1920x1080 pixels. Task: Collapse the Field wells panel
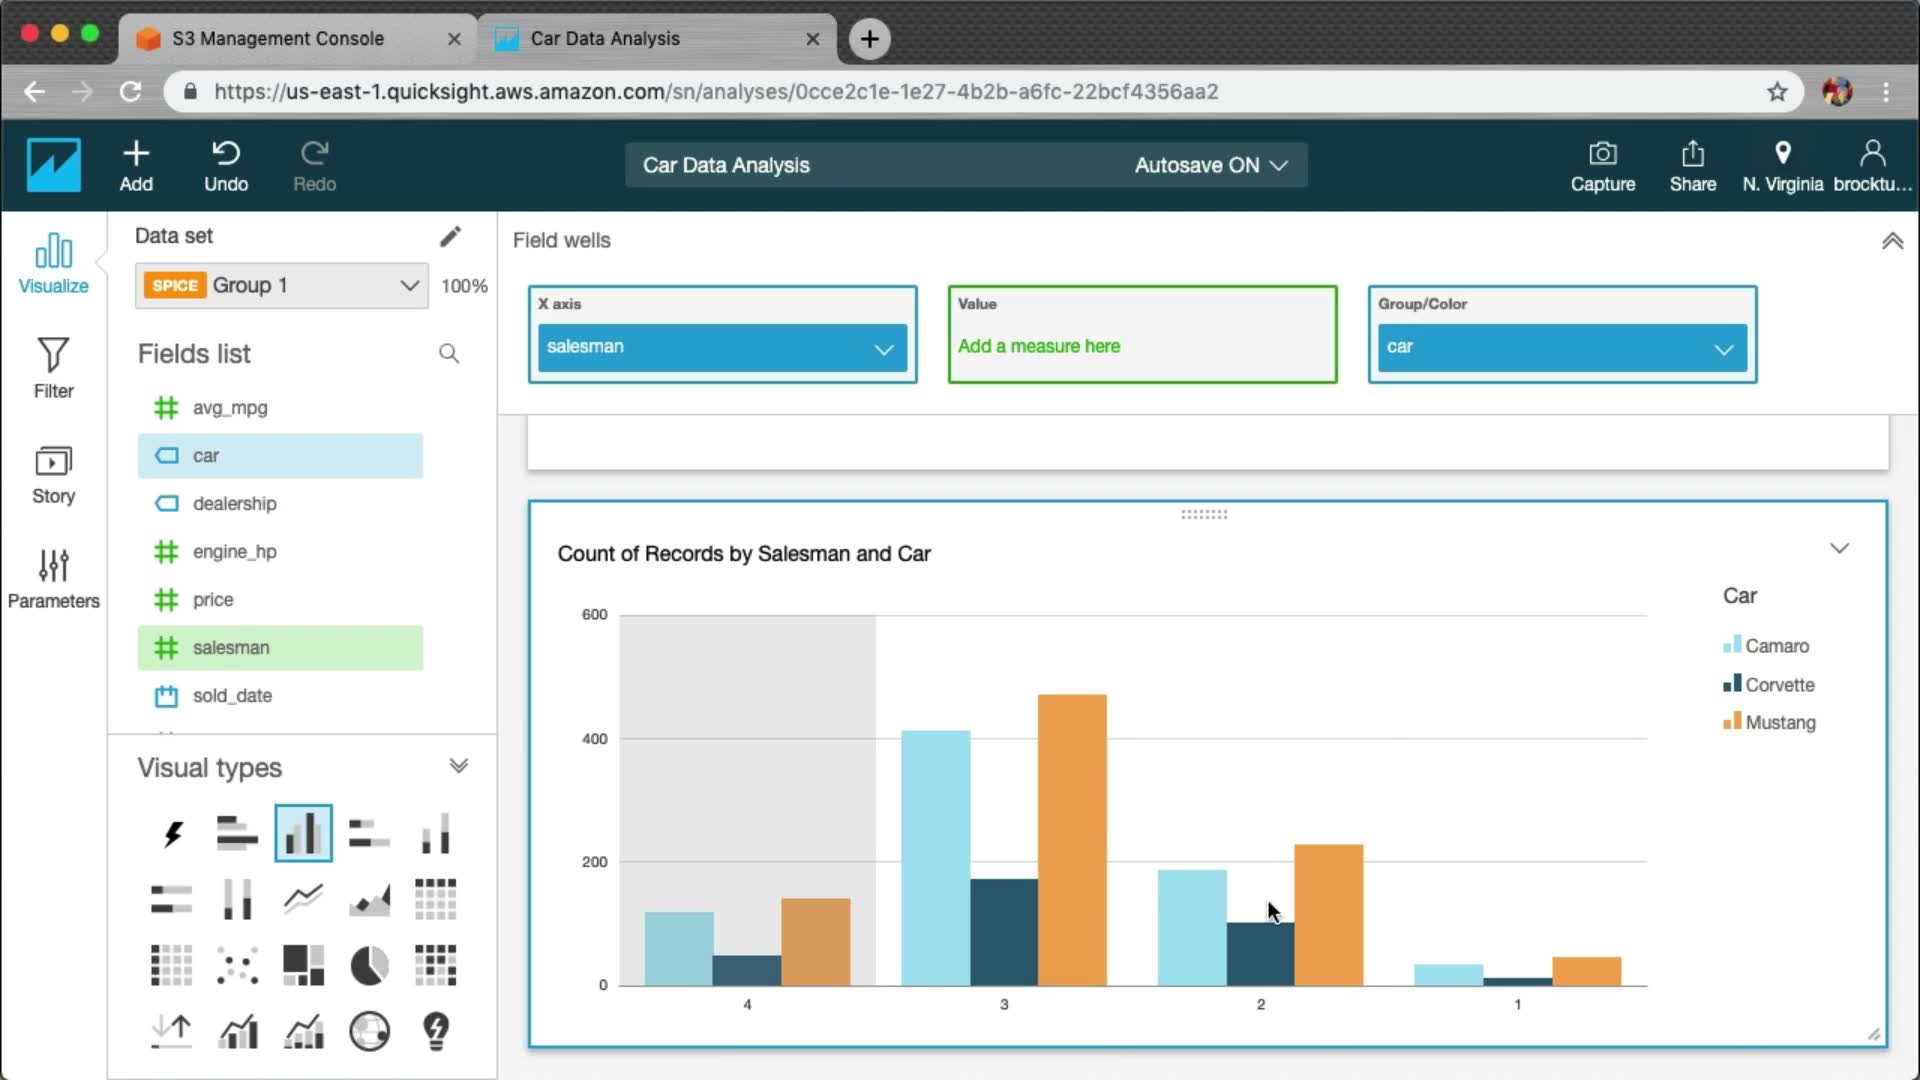tap(1892, 241)
